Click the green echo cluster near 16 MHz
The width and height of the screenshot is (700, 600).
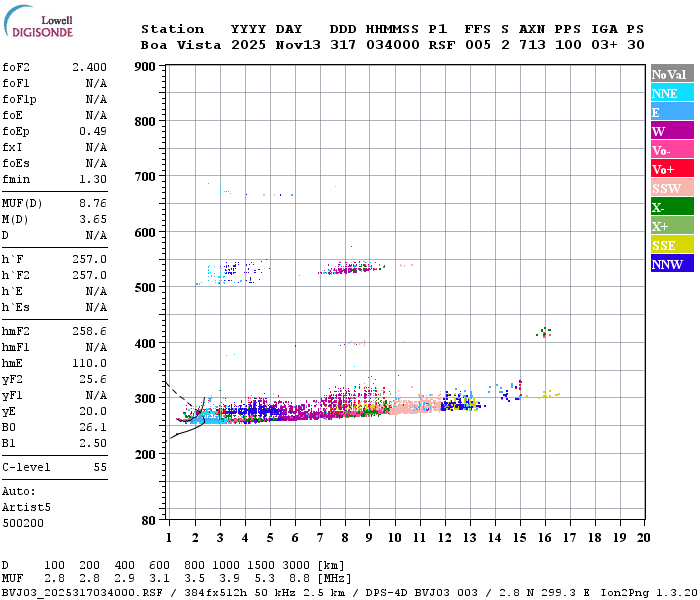544,332
